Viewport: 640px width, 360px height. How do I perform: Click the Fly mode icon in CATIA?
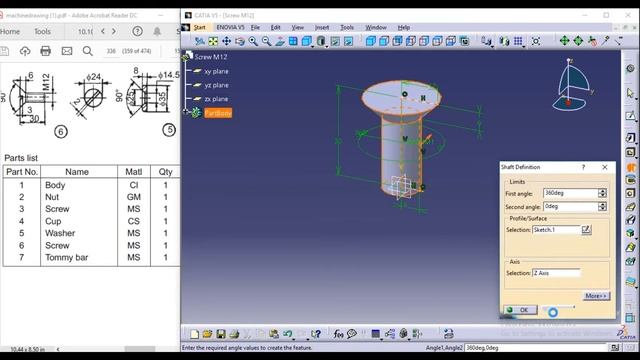coord(200,41)
